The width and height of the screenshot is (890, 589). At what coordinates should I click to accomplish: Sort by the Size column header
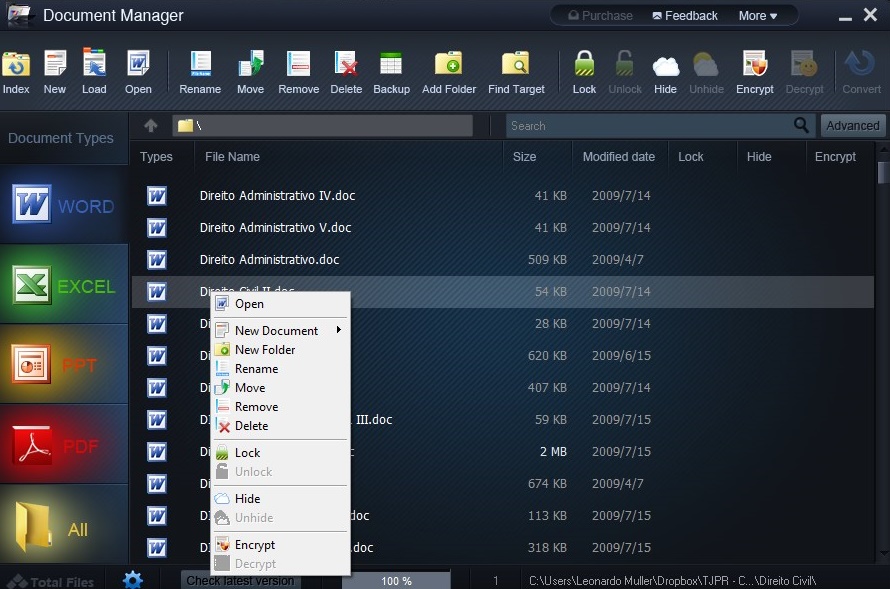(524, 157)
